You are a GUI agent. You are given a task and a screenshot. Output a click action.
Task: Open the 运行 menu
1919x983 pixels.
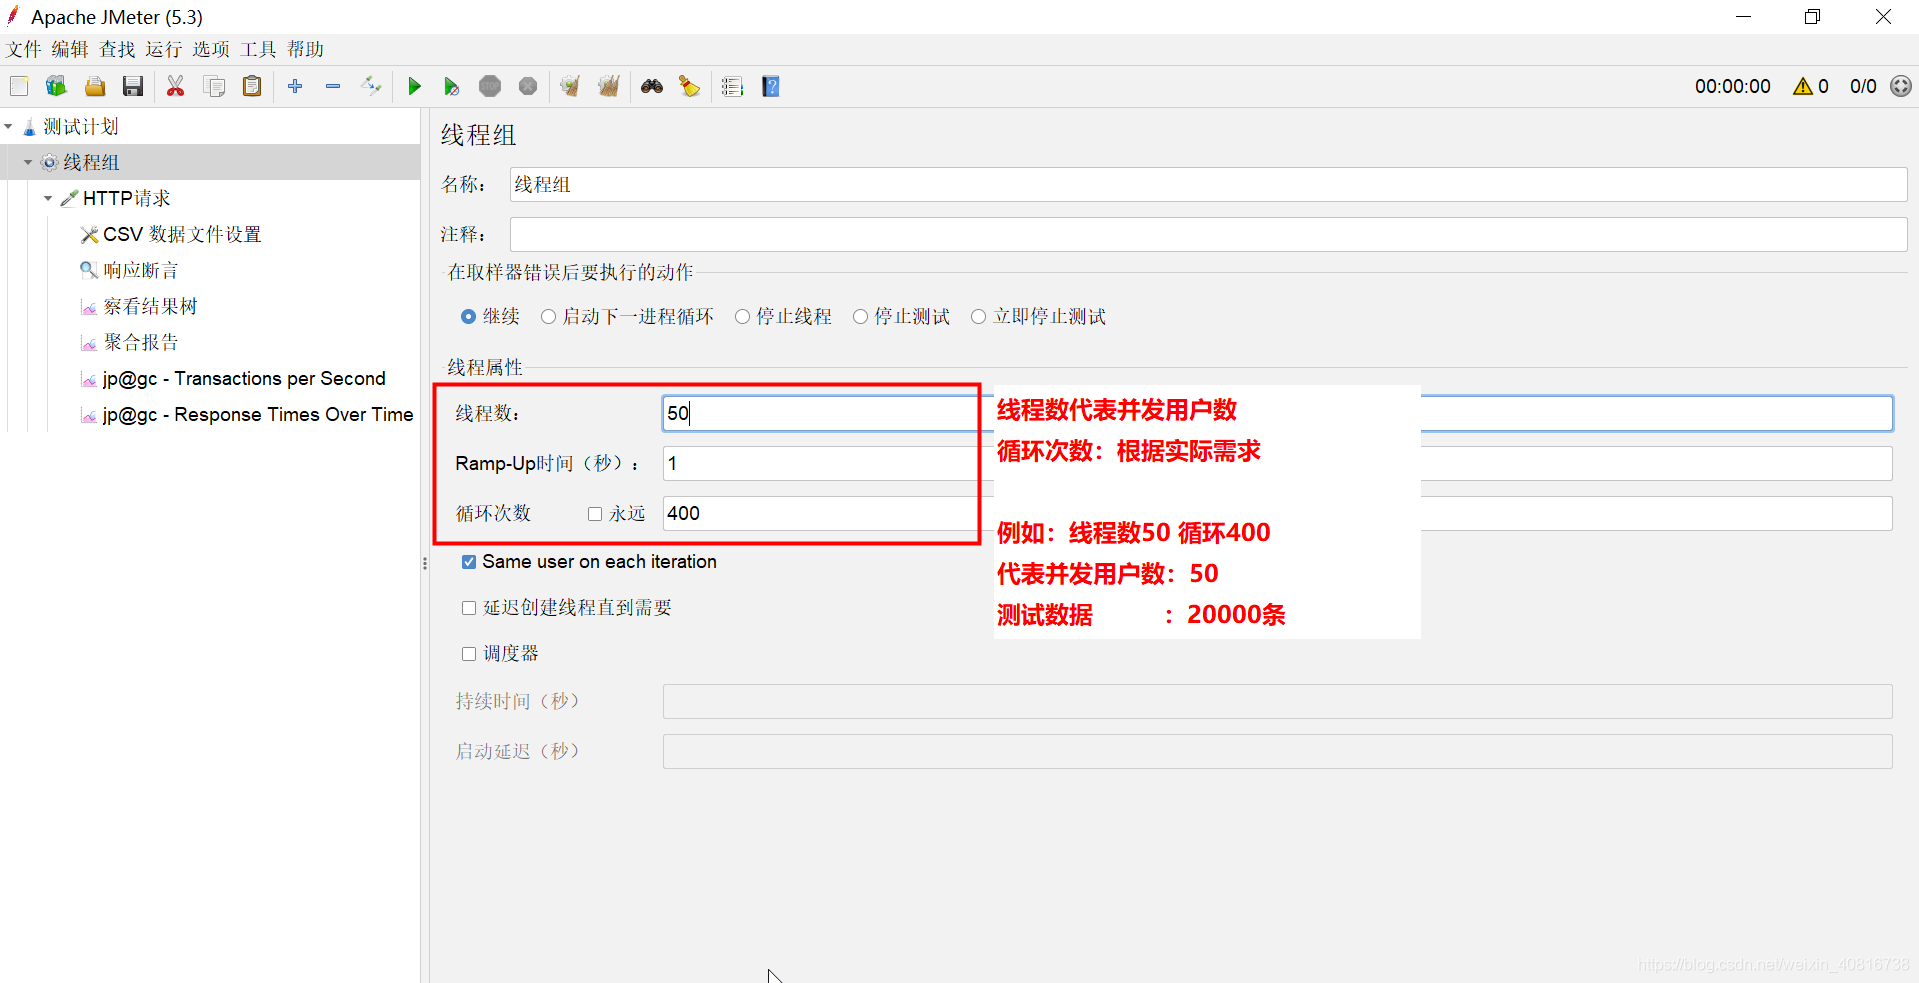164,49
